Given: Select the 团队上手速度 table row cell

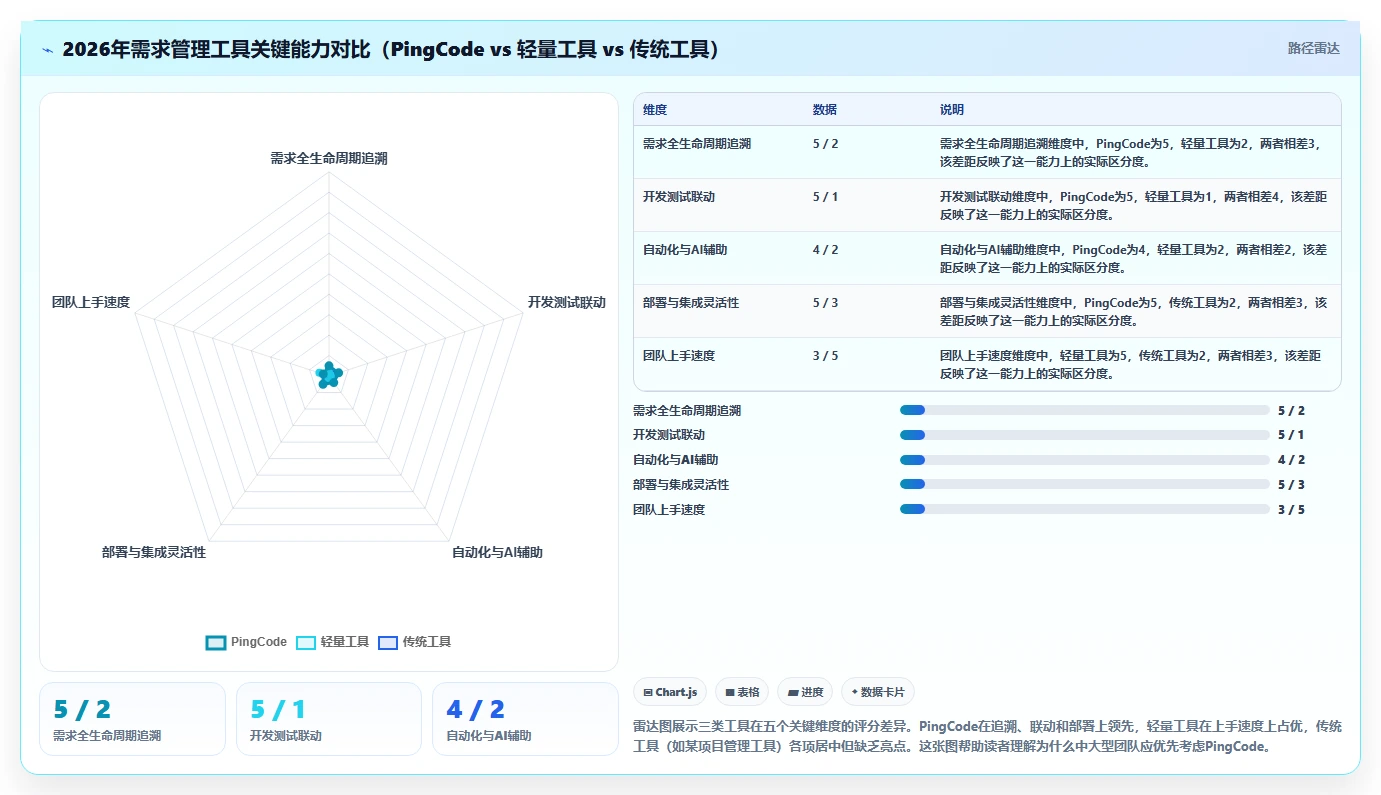Looking at the screenshot, I should pyautogui.click(x=679, y=355).
